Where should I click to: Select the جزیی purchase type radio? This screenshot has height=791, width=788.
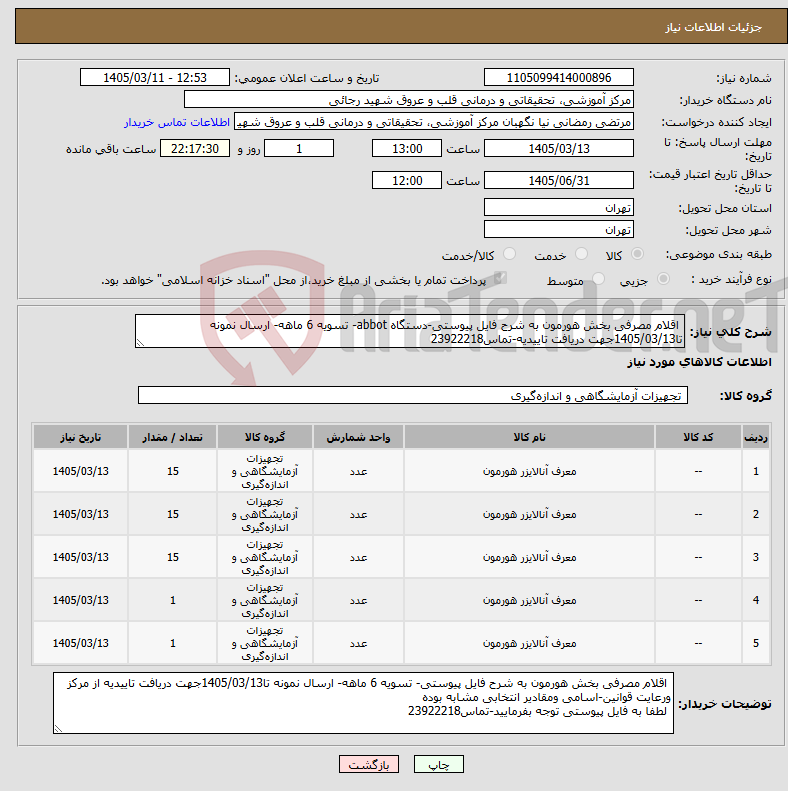click(x=663, y=278)
